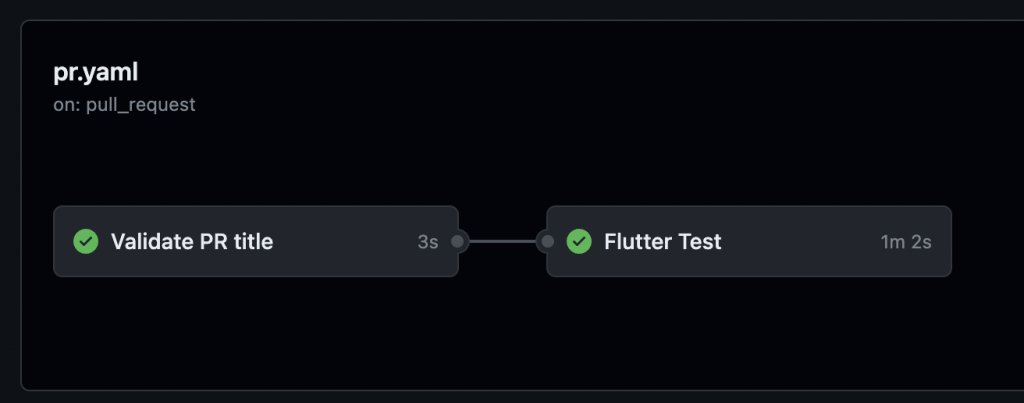Viewport: 1024px width, 403px height.
Task: Click the output connector dot of Validate PR title
Action: click(x=458, y=241)
